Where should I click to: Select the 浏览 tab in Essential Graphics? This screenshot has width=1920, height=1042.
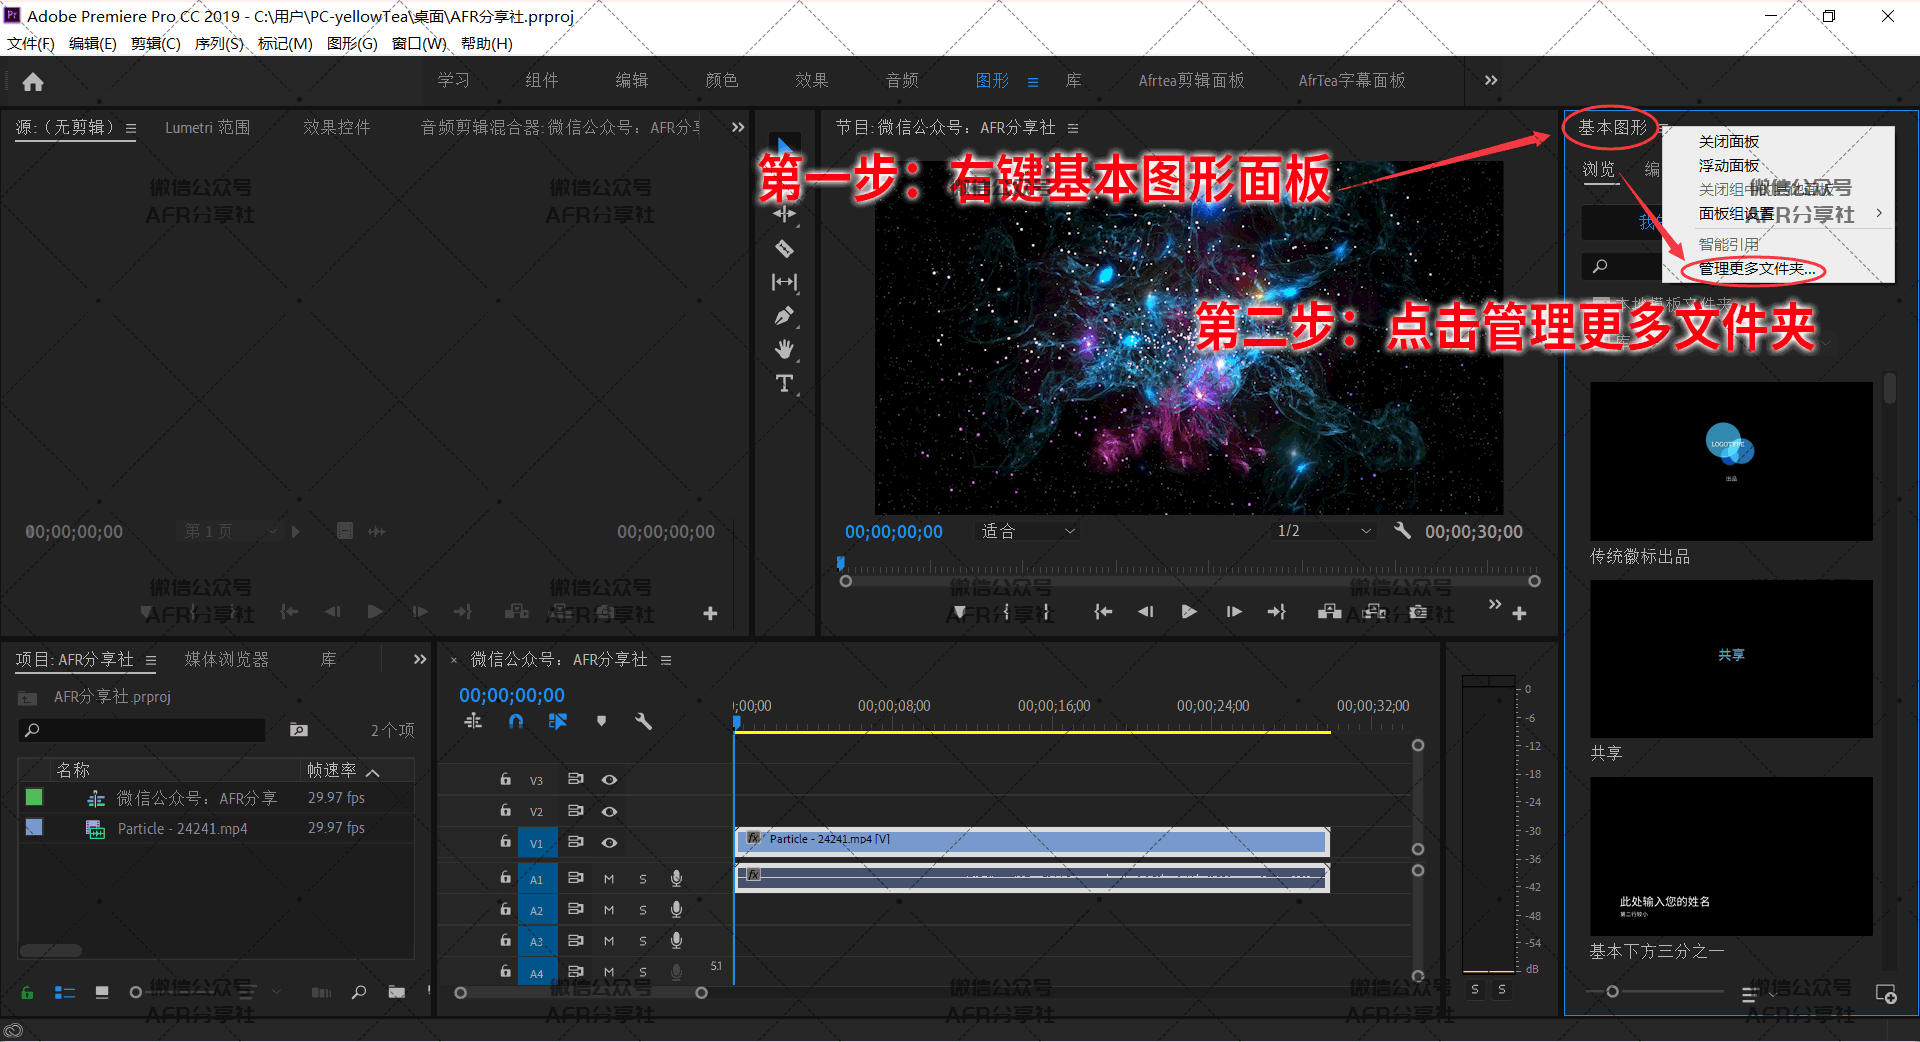click(1598, 169)
